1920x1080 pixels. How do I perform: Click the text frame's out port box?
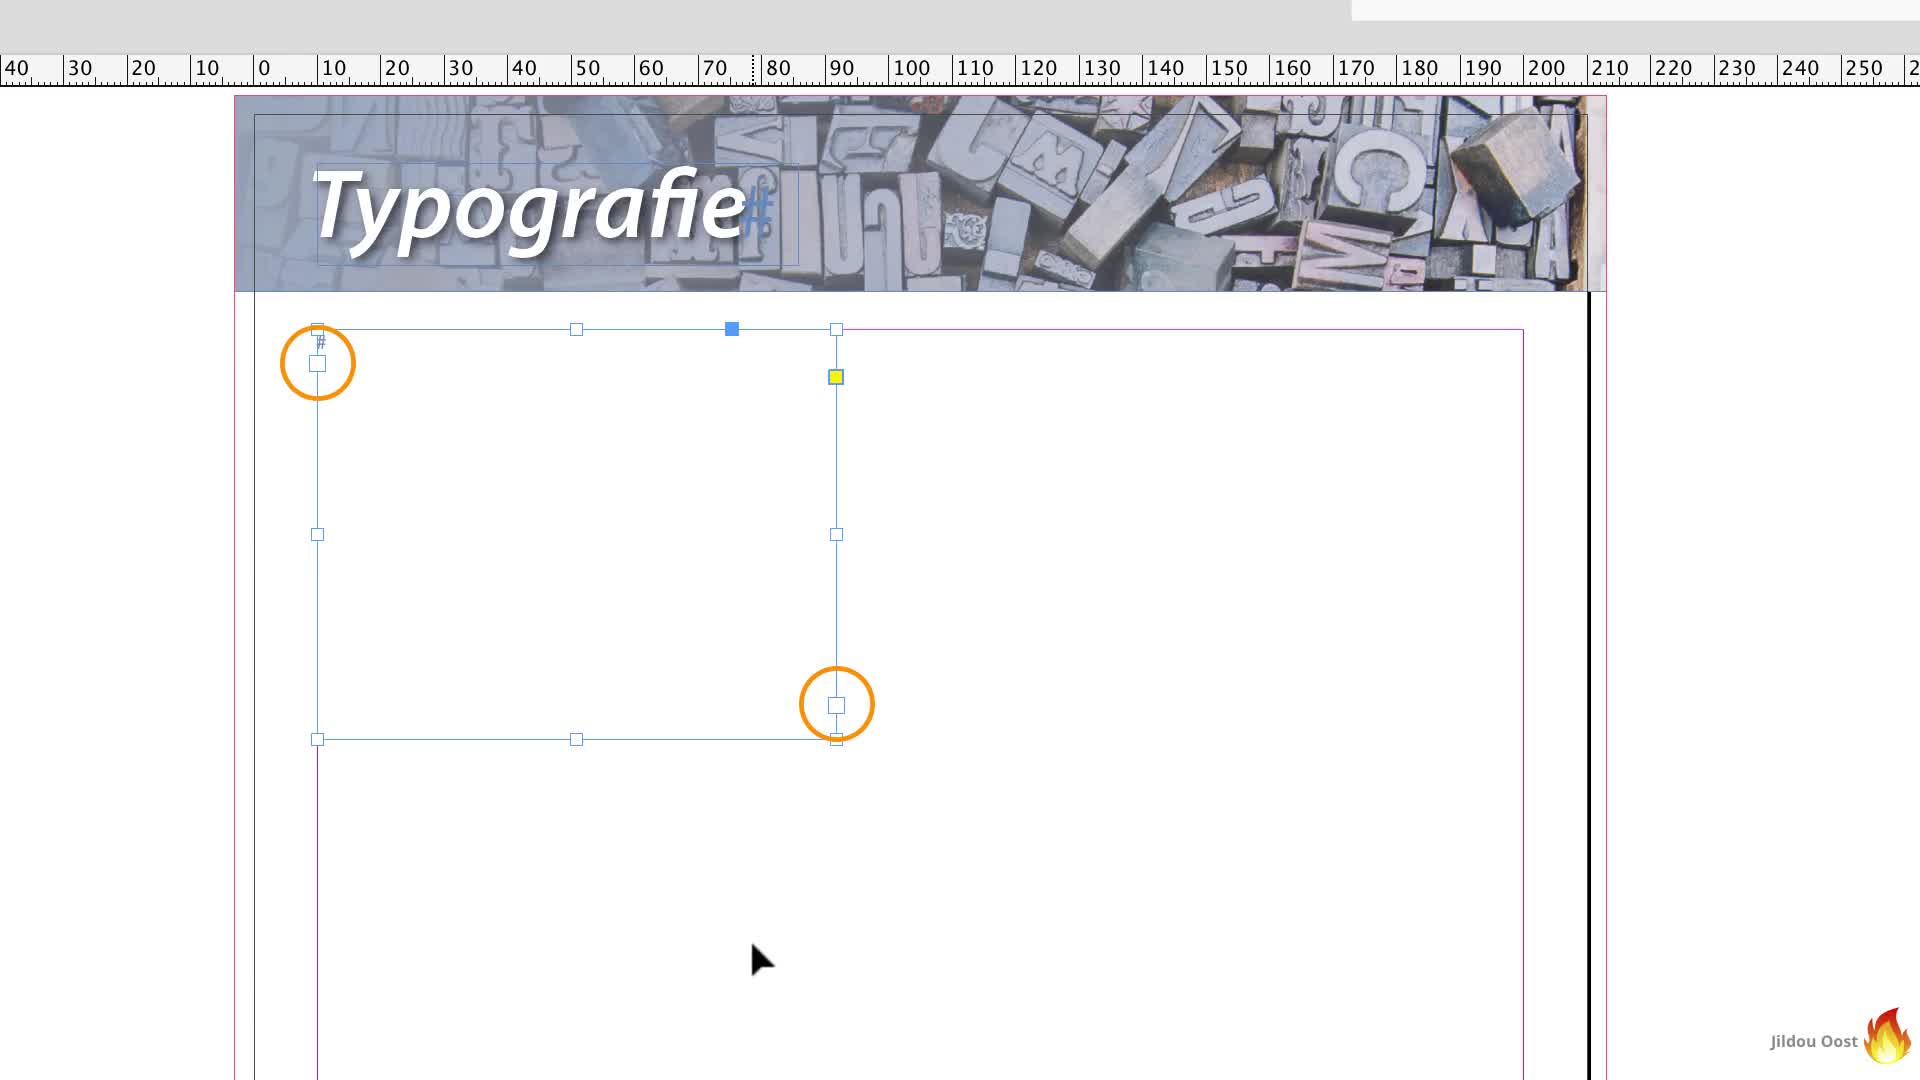point(837,706)
